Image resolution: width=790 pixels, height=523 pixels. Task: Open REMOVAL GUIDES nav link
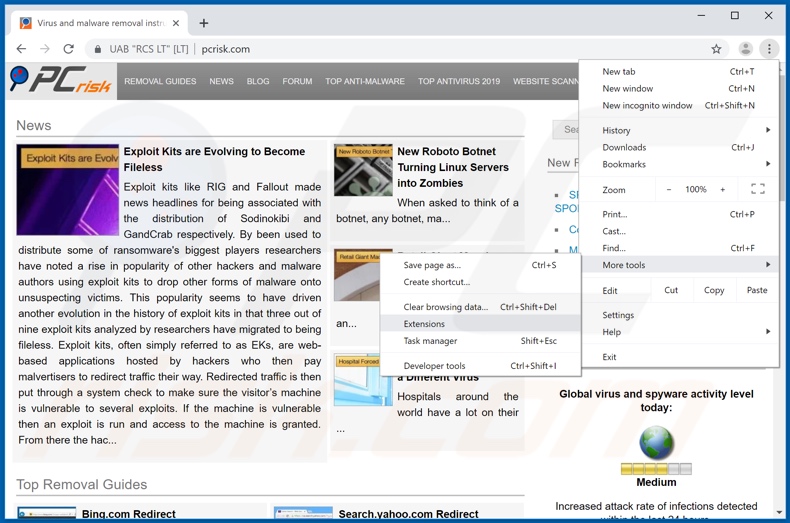point(160,81)
